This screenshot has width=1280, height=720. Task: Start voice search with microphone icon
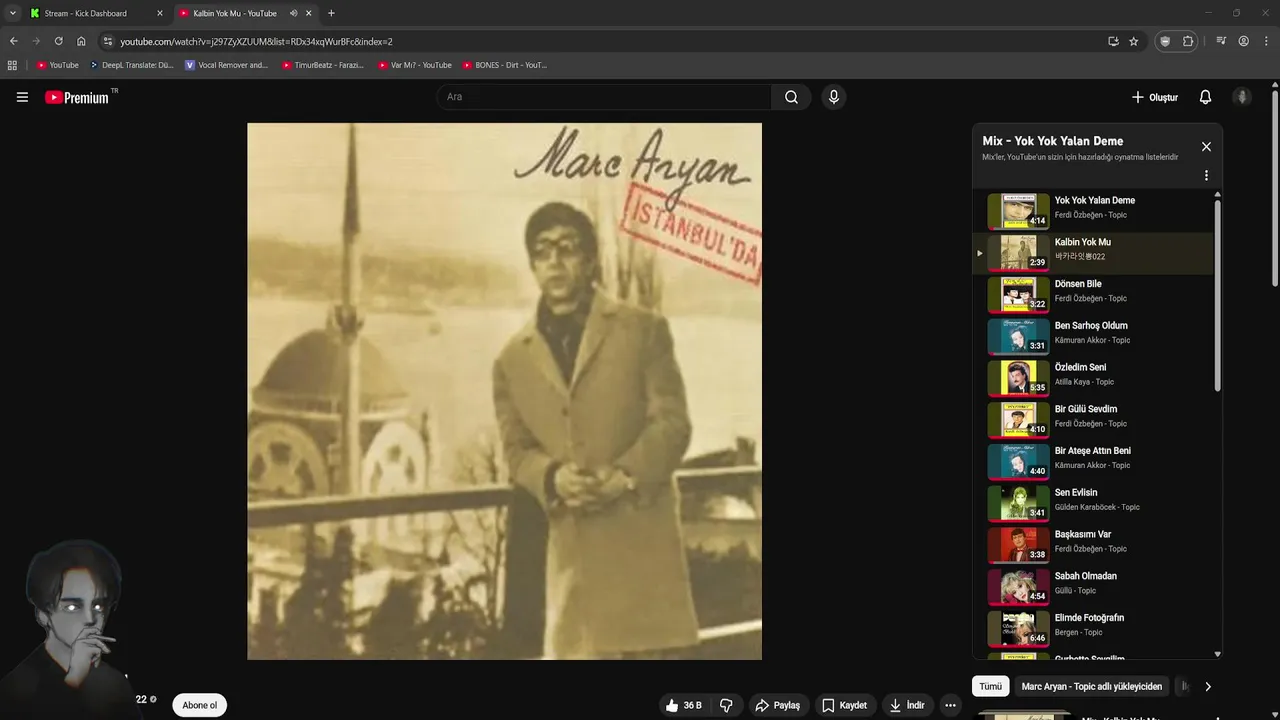(833, 97)
